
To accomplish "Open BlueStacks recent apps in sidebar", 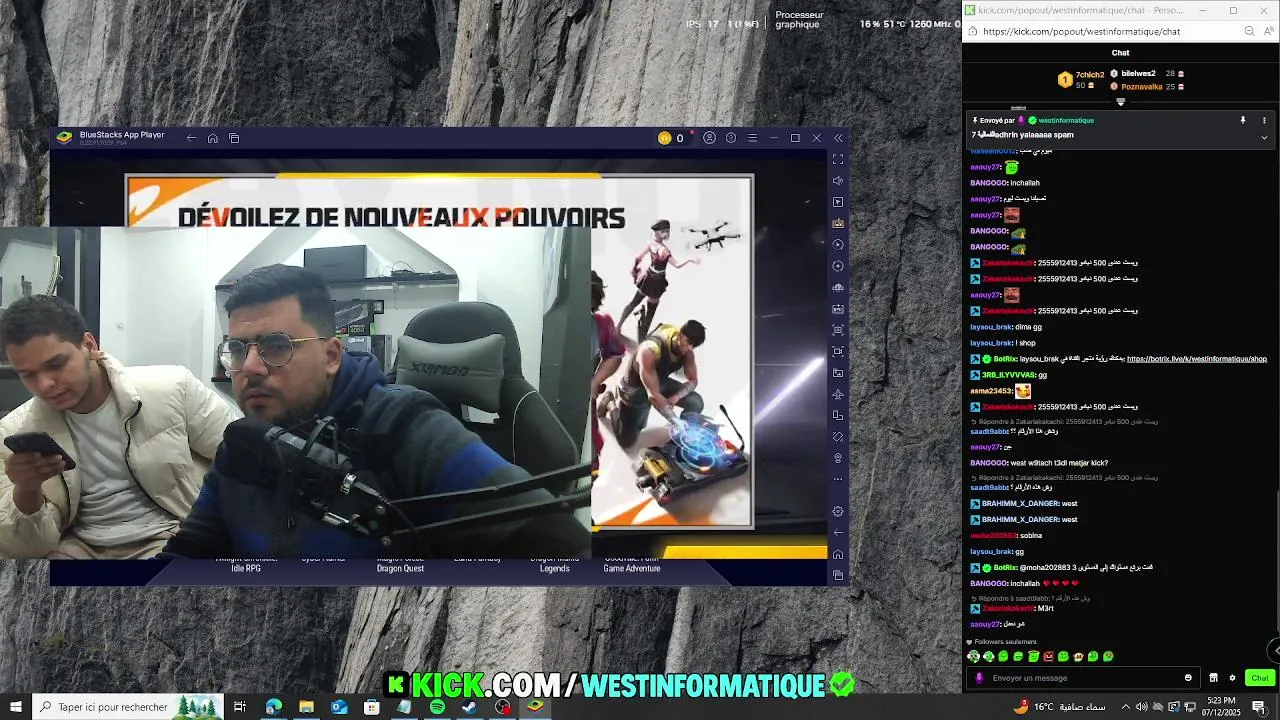I will pos(838,575).
